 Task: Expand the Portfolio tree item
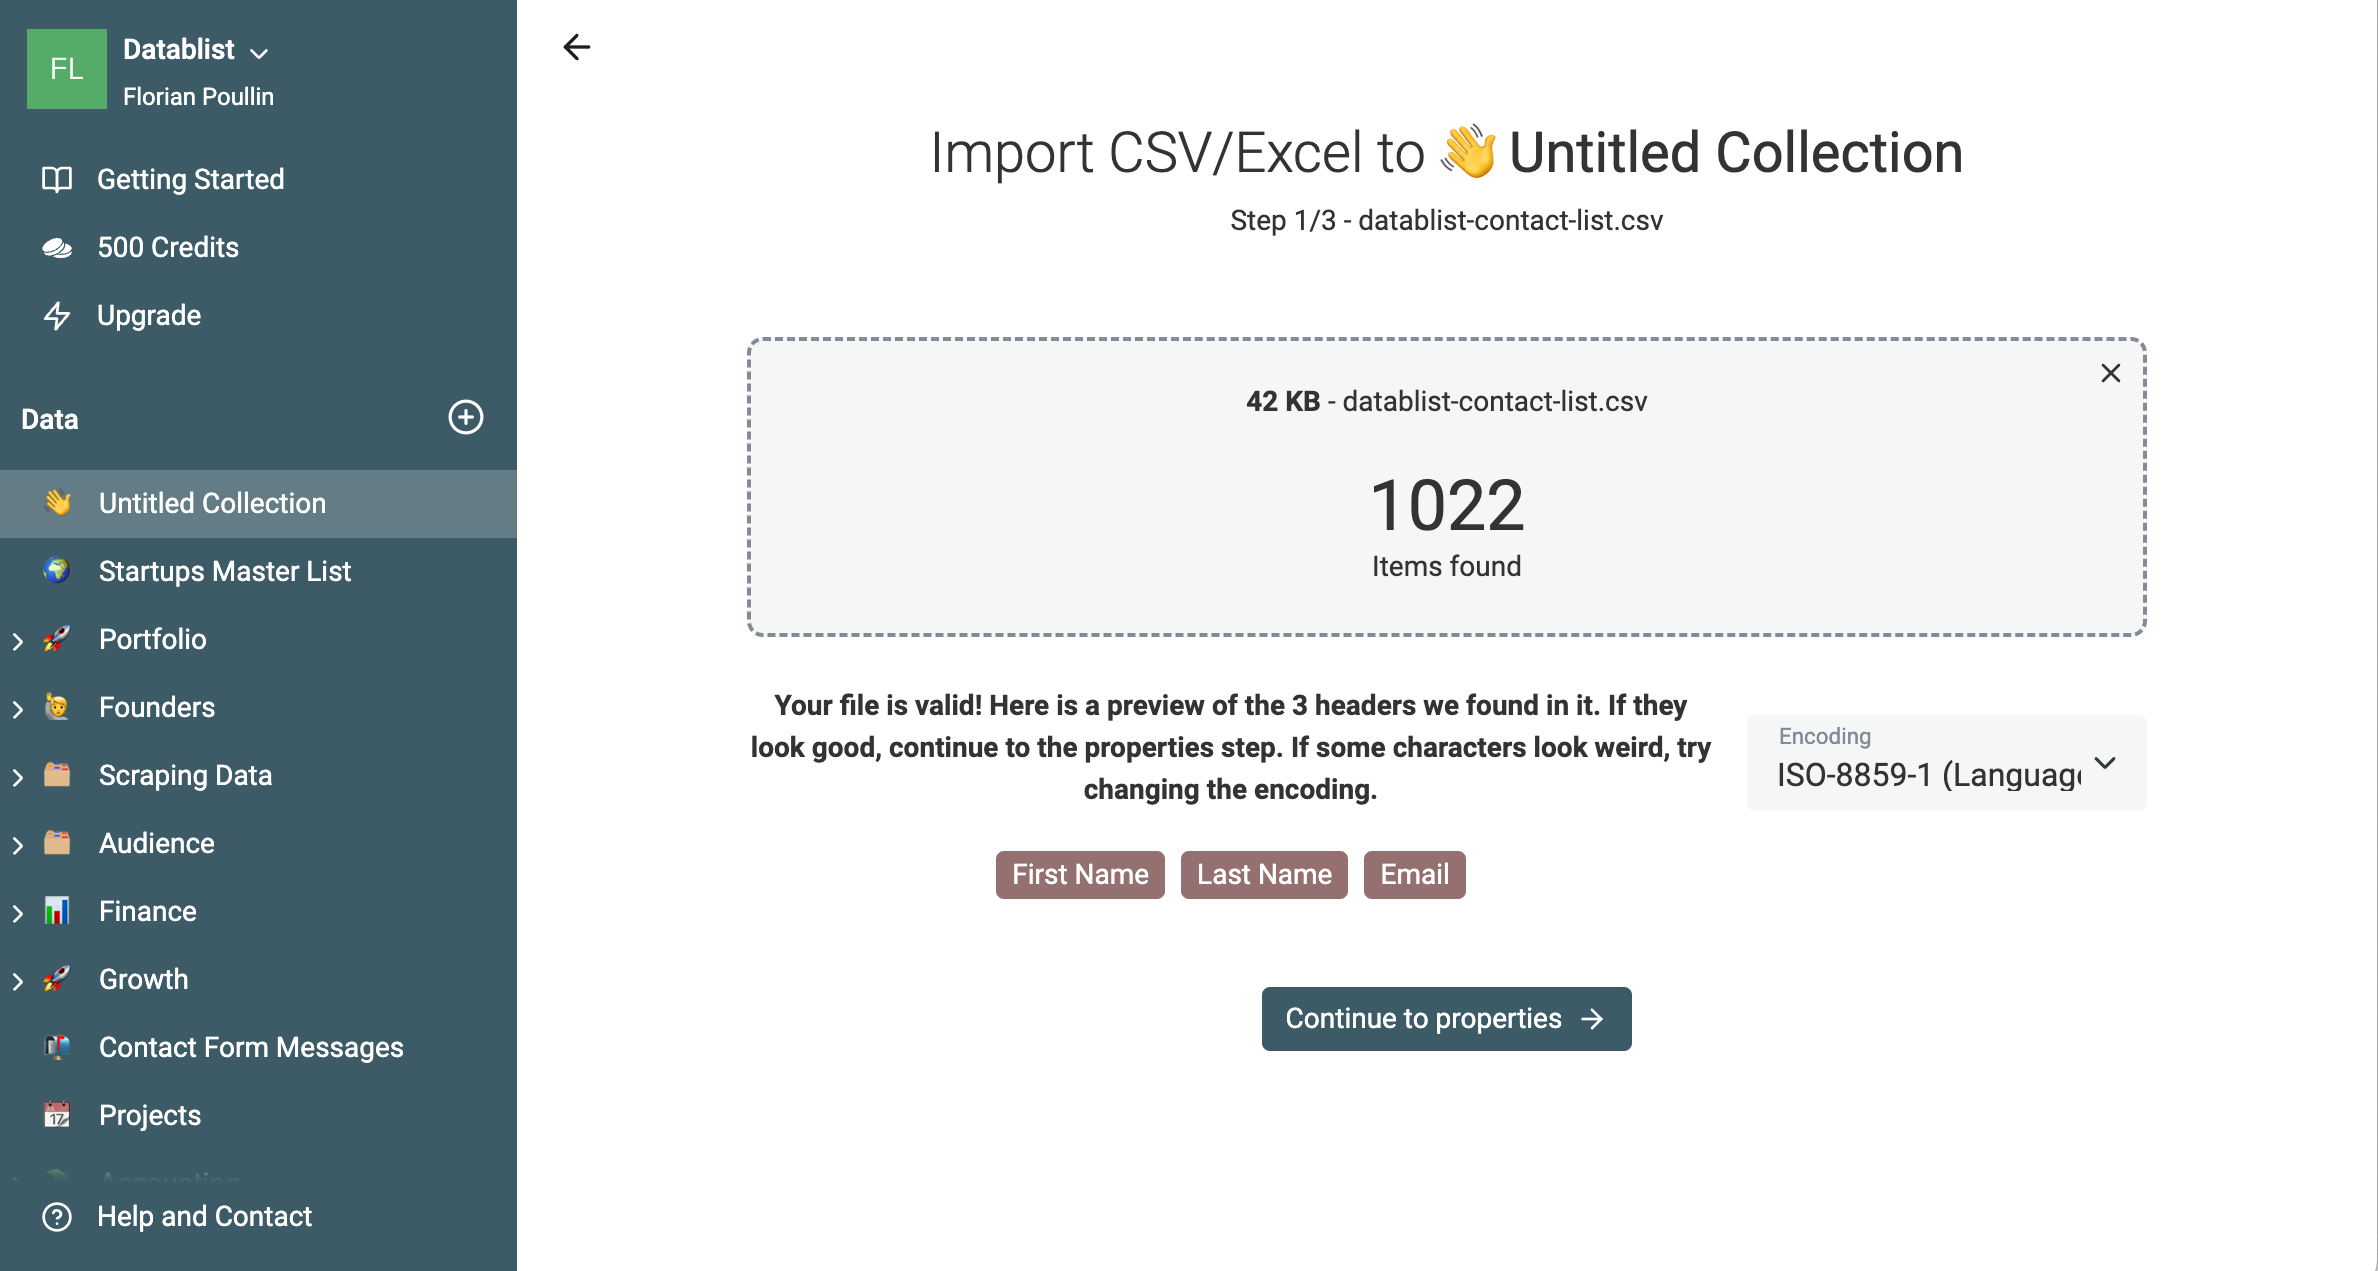[x=17, y=639]
